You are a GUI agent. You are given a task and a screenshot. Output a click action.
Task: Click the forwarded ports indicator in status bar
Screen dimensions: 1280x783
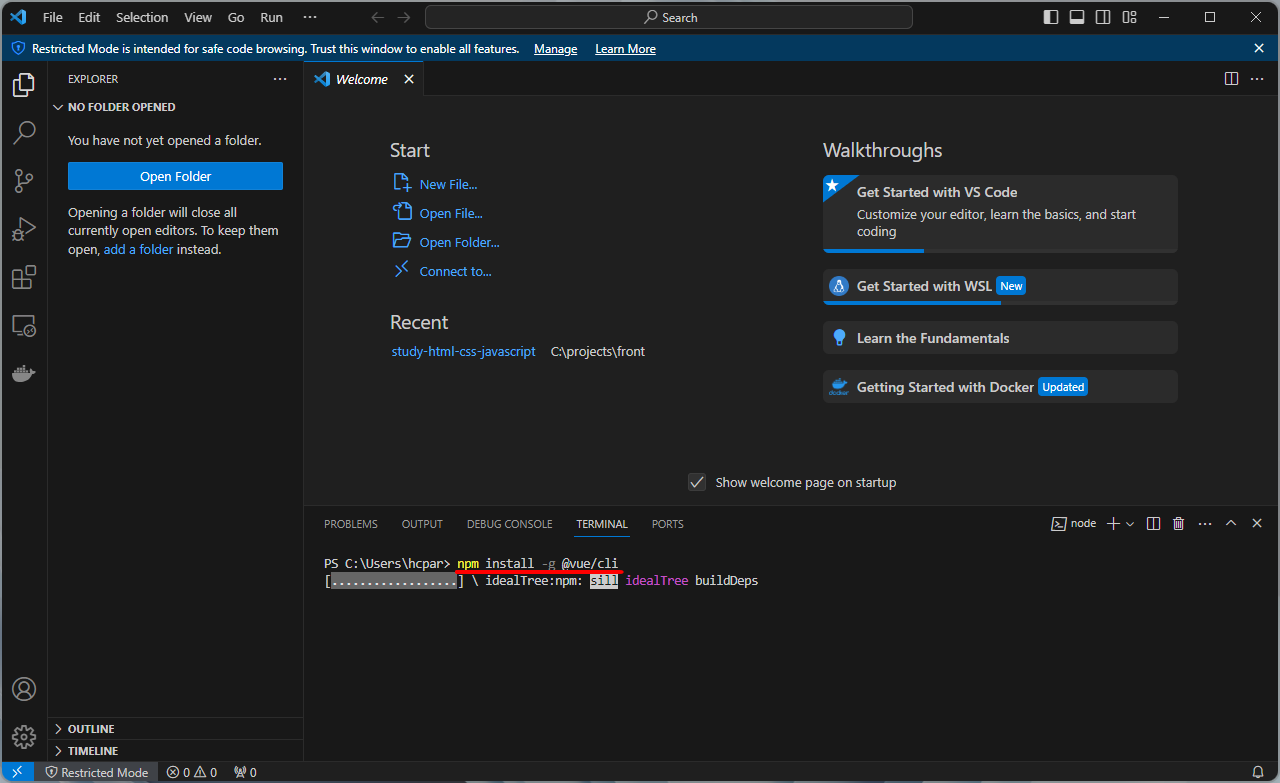point(245,772)
